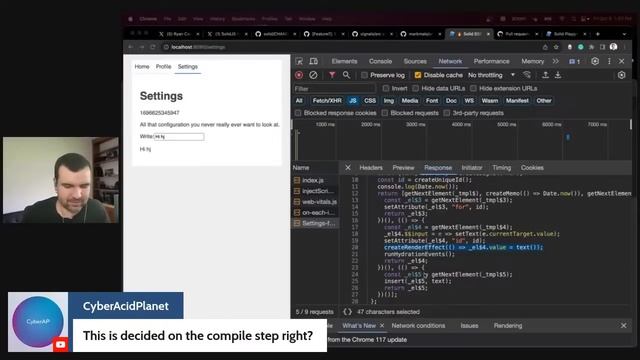The image size is (640, 360).
Task: Switch to the Sources tab
Action: click(x=415, y=61)
